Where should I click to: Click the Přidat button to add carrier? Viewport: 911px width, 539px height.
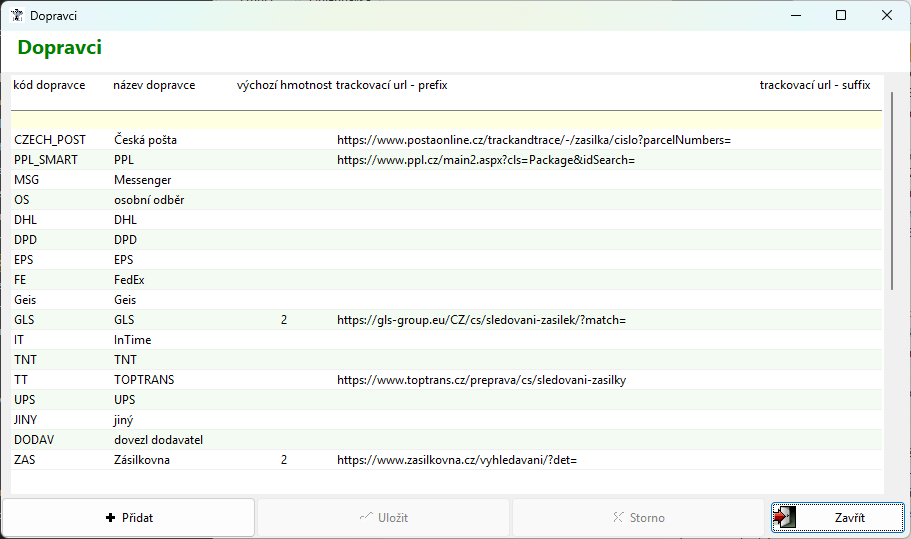pyautogui.click(x=128, y=518)
